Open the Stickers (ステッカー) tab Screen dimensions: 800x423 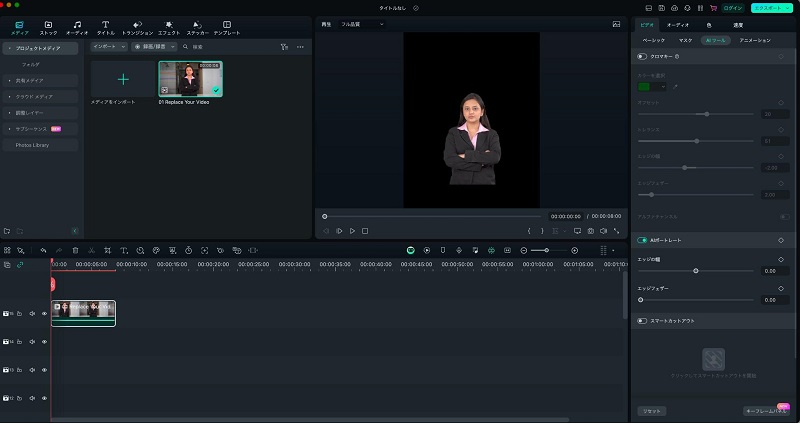coord(197,28)
